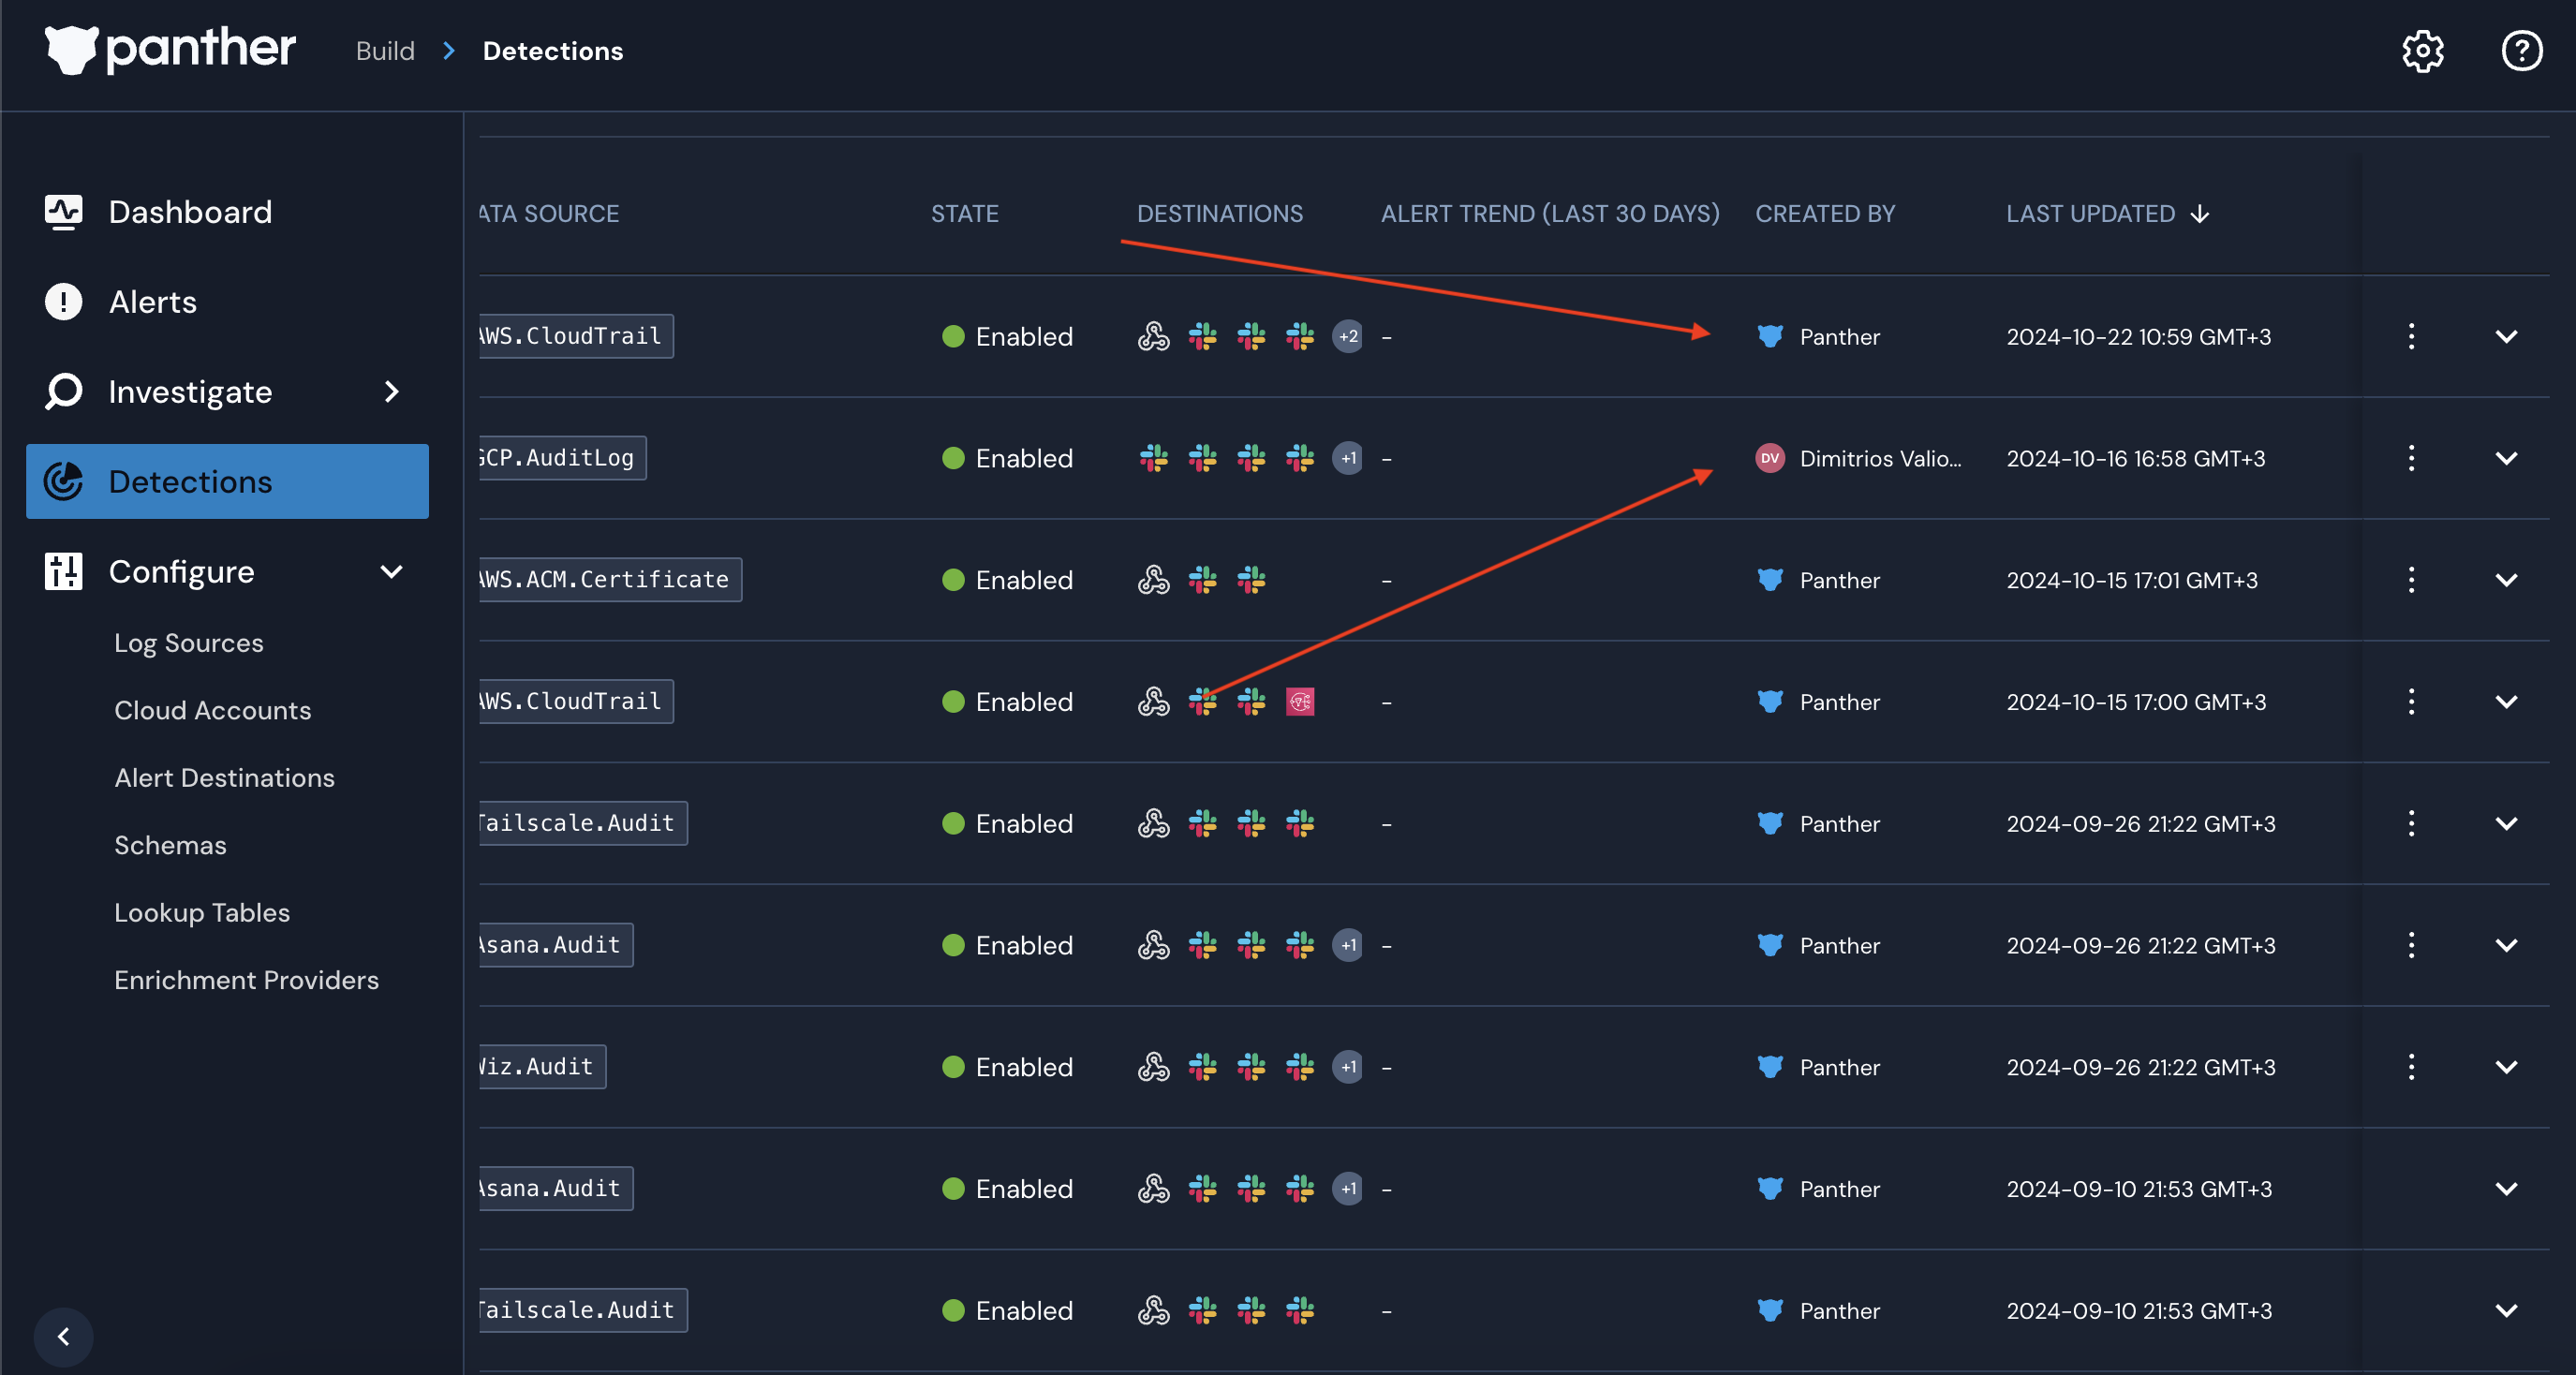Screen dimensions: 2576x1375
Task: Open settings gear icon in header
Action: [2422, 51]
